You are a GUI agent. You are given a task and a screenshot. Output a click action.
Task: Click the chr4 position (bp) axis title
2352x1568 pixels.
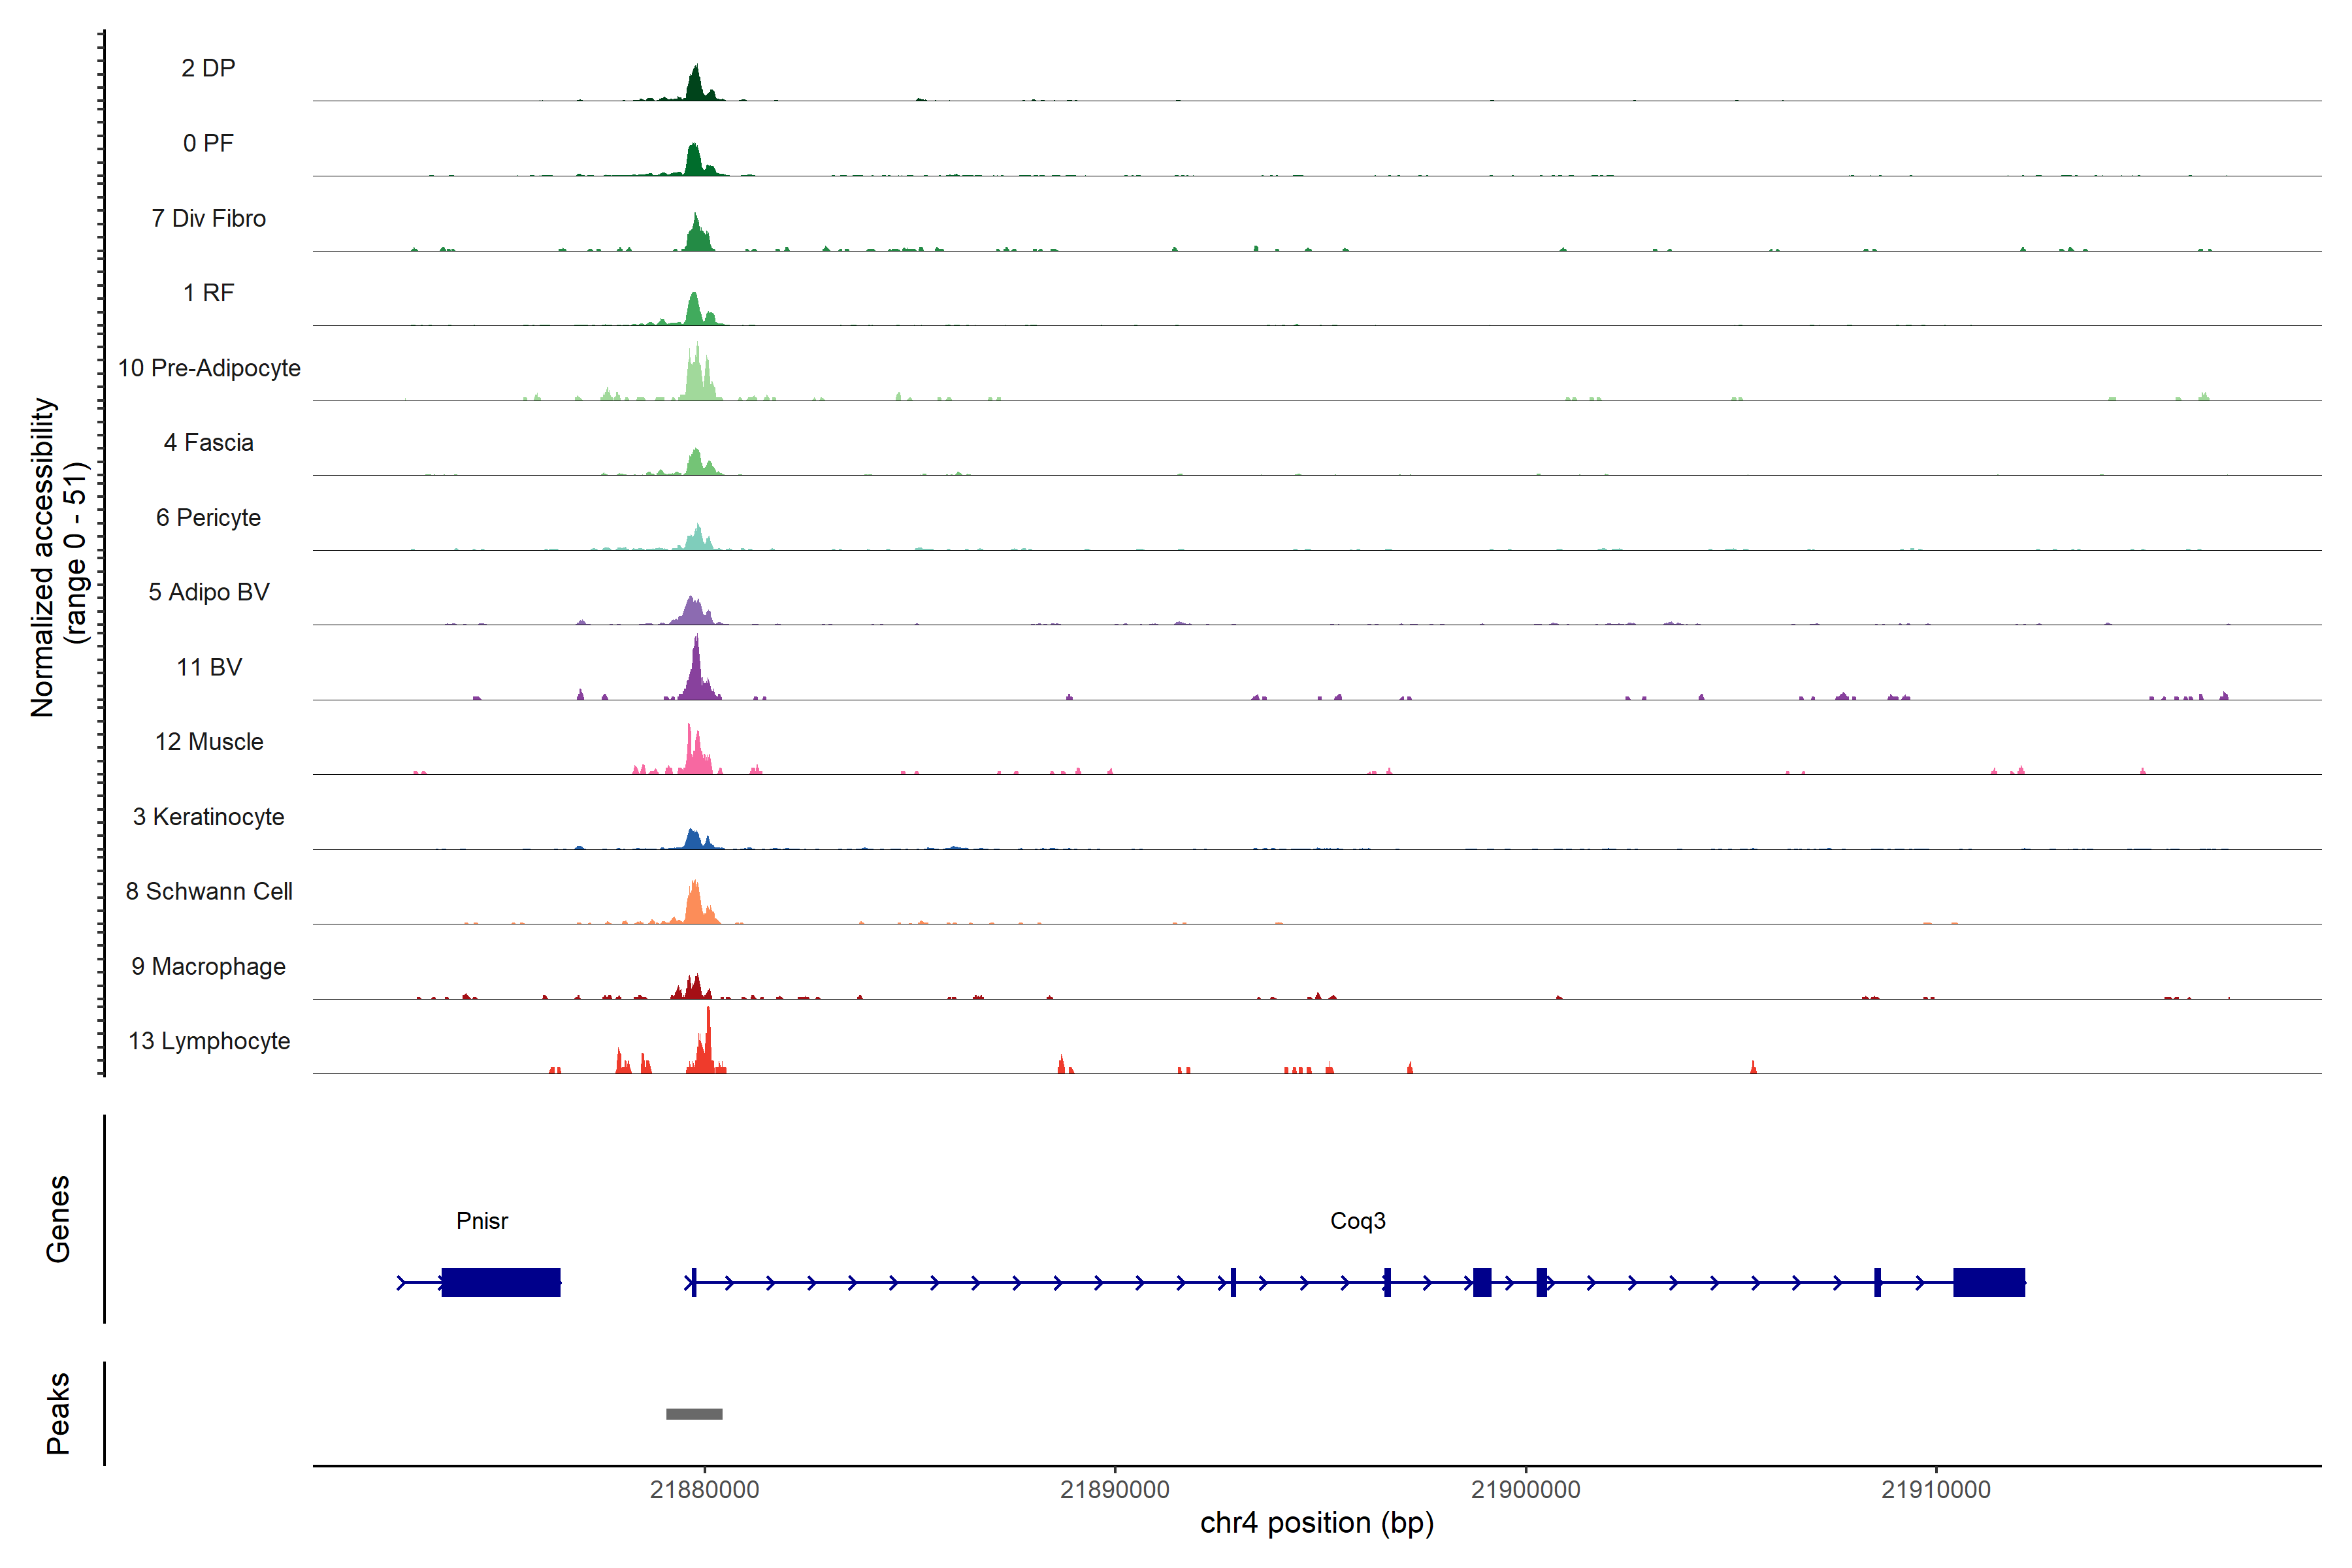point(1316,1523)
